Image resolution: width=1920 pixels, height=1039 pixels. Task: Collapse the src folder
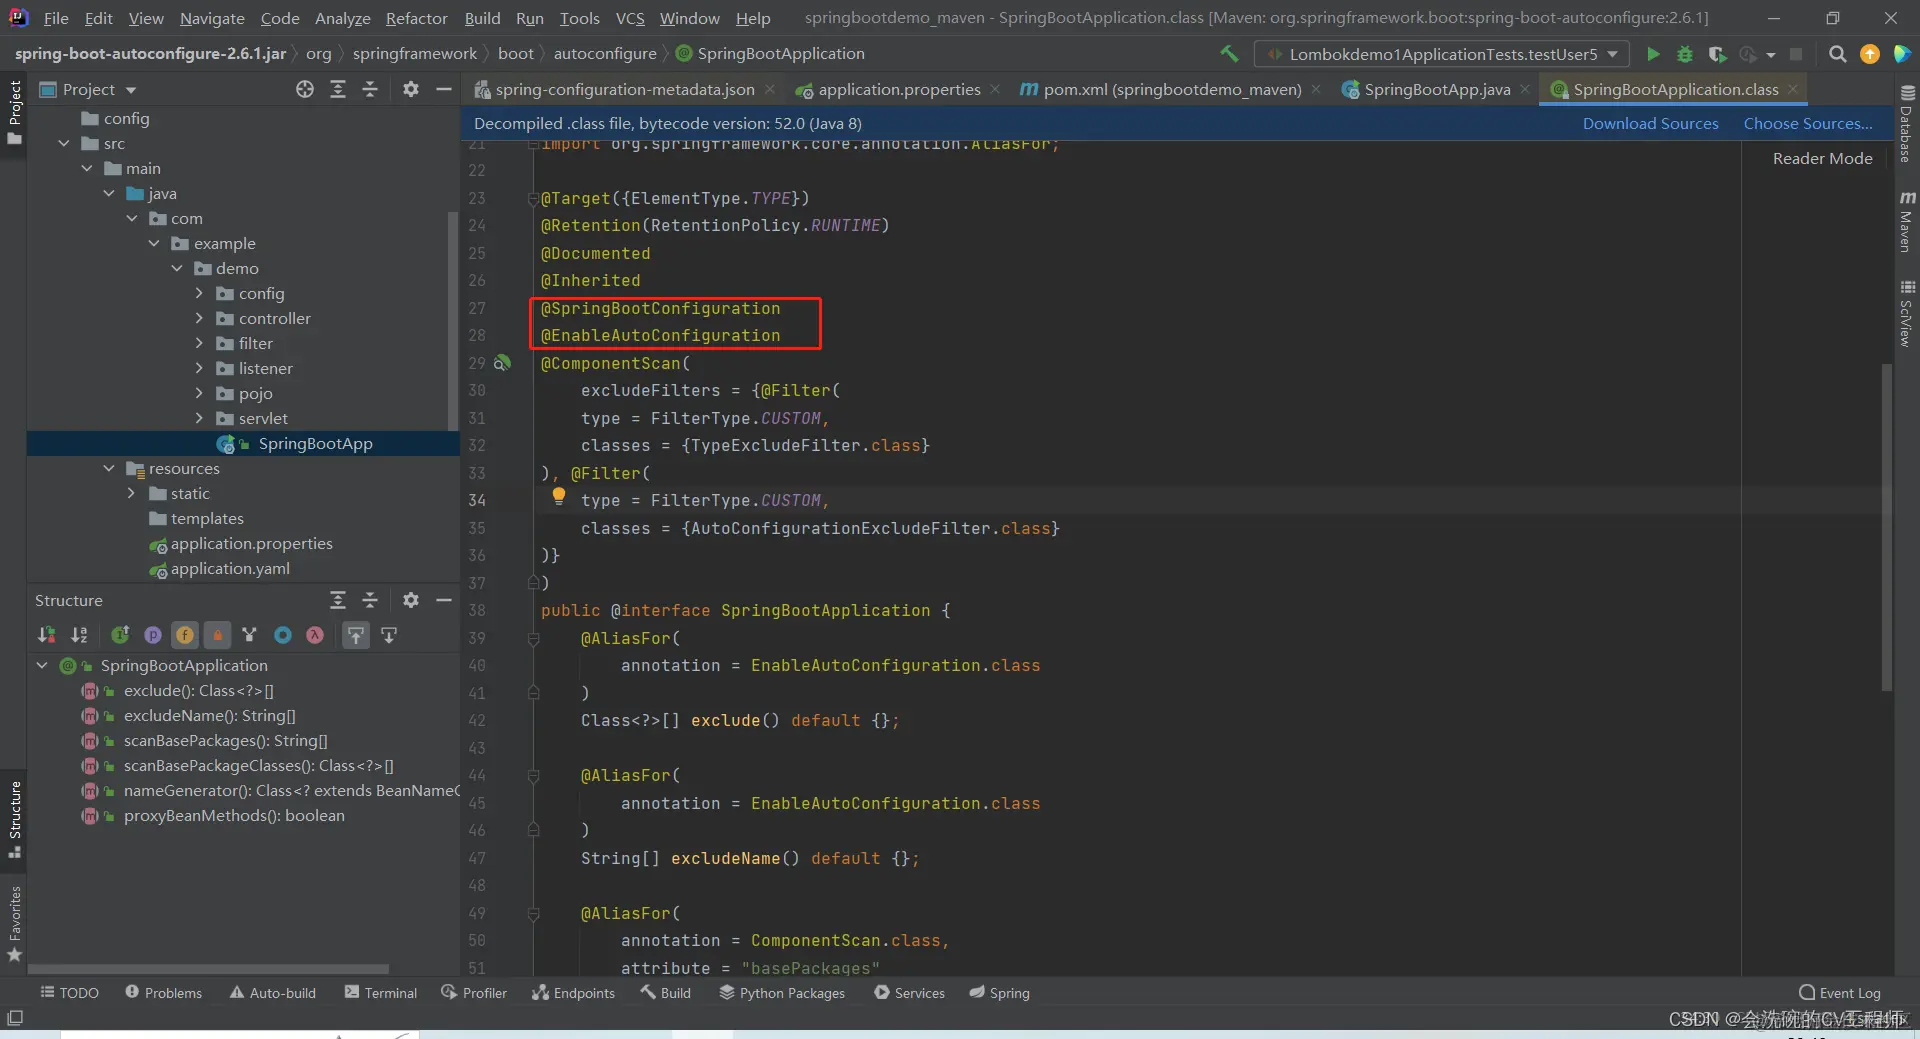pyautogui.click(x=64, y=144)
